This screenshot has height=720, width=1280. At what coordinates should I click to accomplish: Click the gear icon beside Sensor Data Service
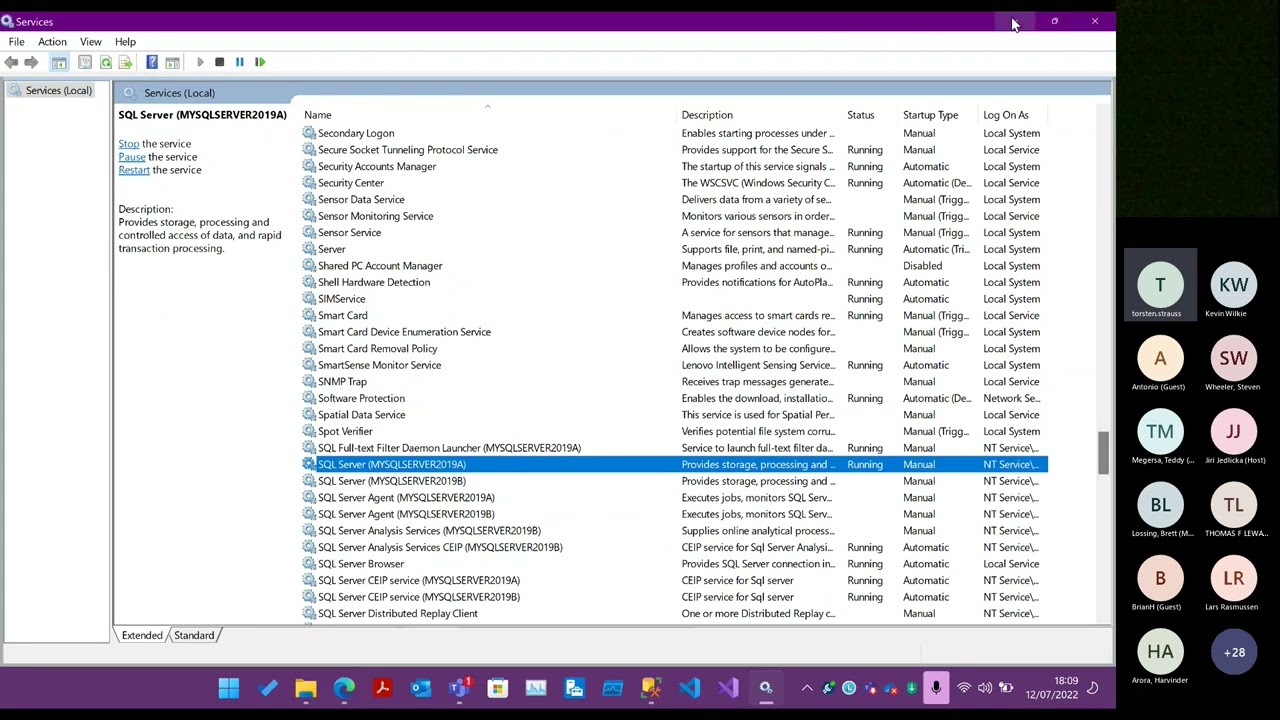(x=309, y=200)
